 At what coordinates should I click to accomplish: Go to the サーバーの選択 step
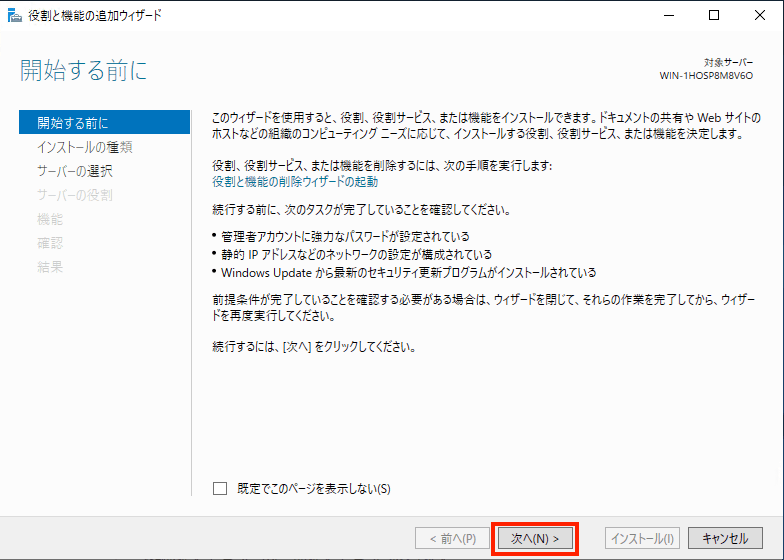point(74,171)
